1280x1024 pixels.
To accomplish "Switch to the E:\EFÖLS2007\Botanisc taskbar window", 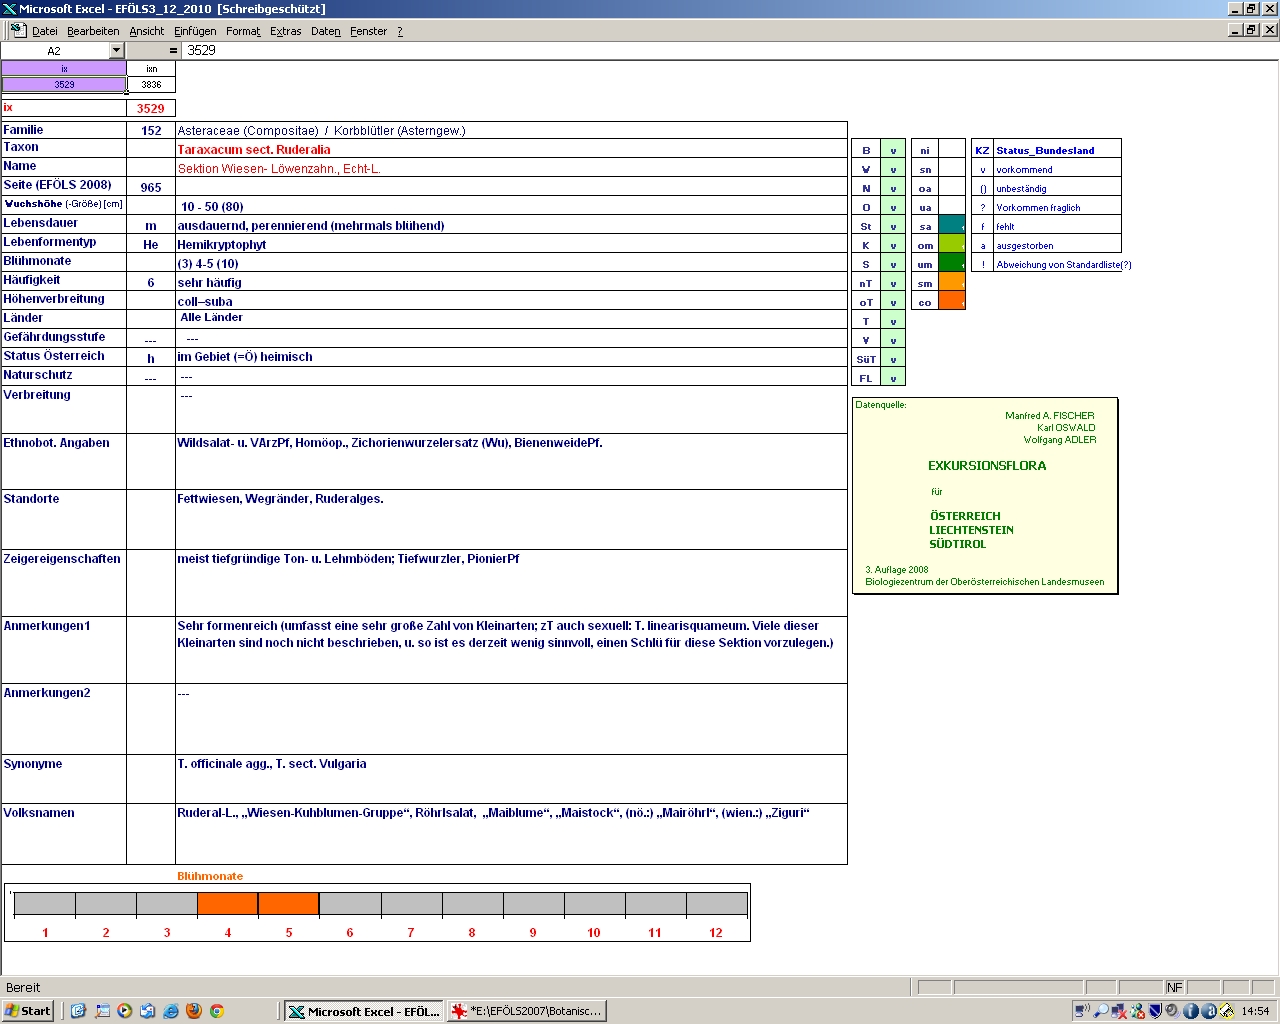I will 526,1011.
